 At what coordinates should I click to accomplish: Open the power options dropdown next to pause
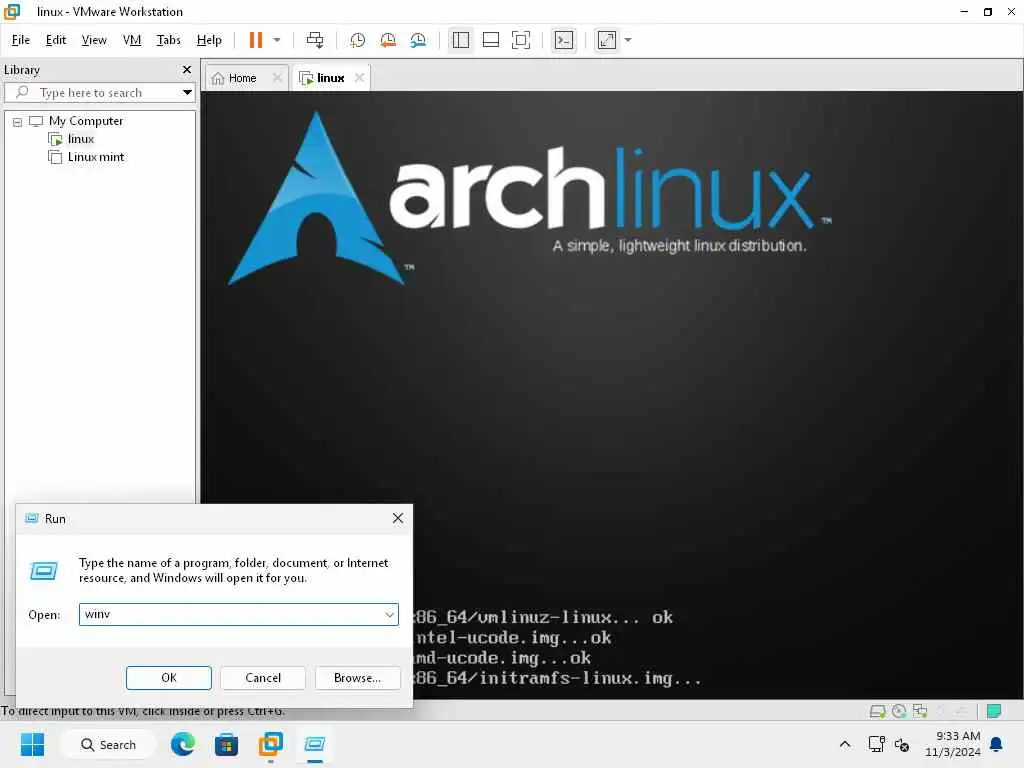(277, 40)
